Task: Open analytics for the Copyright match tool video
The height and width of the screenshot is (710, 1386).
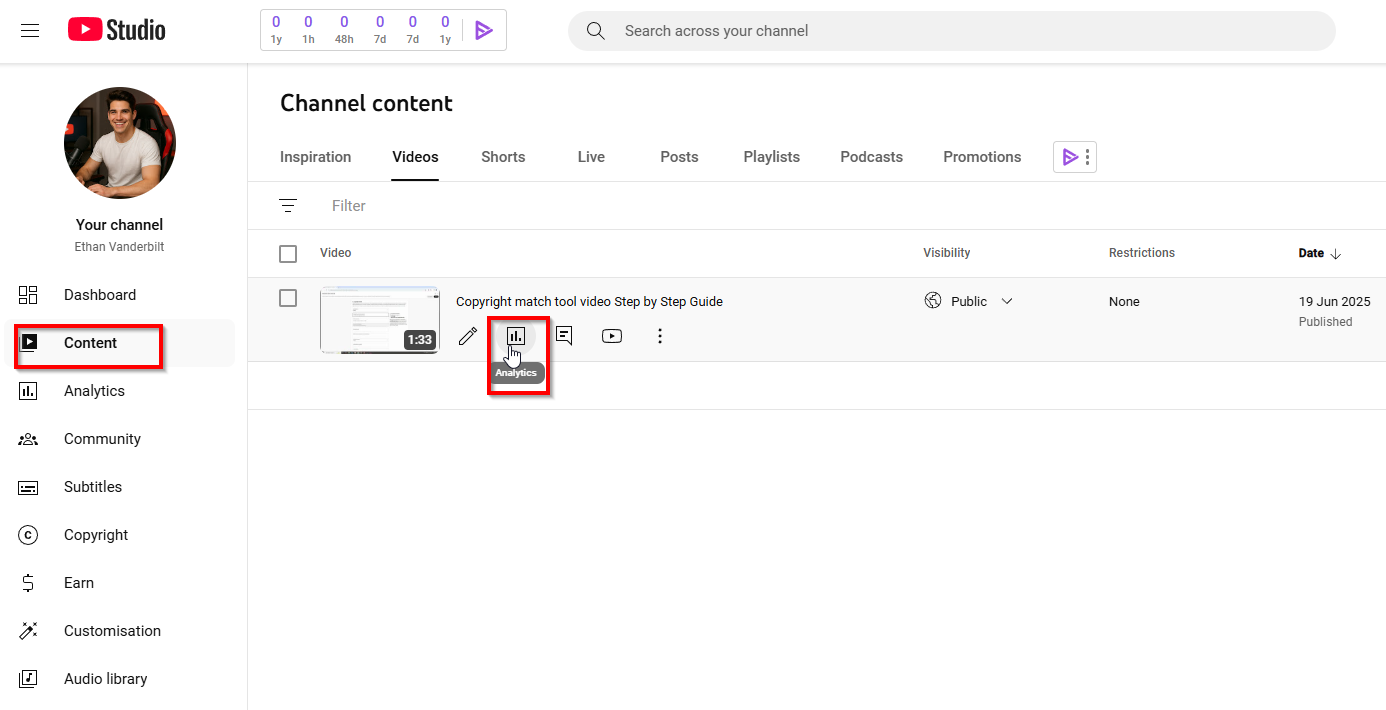Action: [516, 336]
